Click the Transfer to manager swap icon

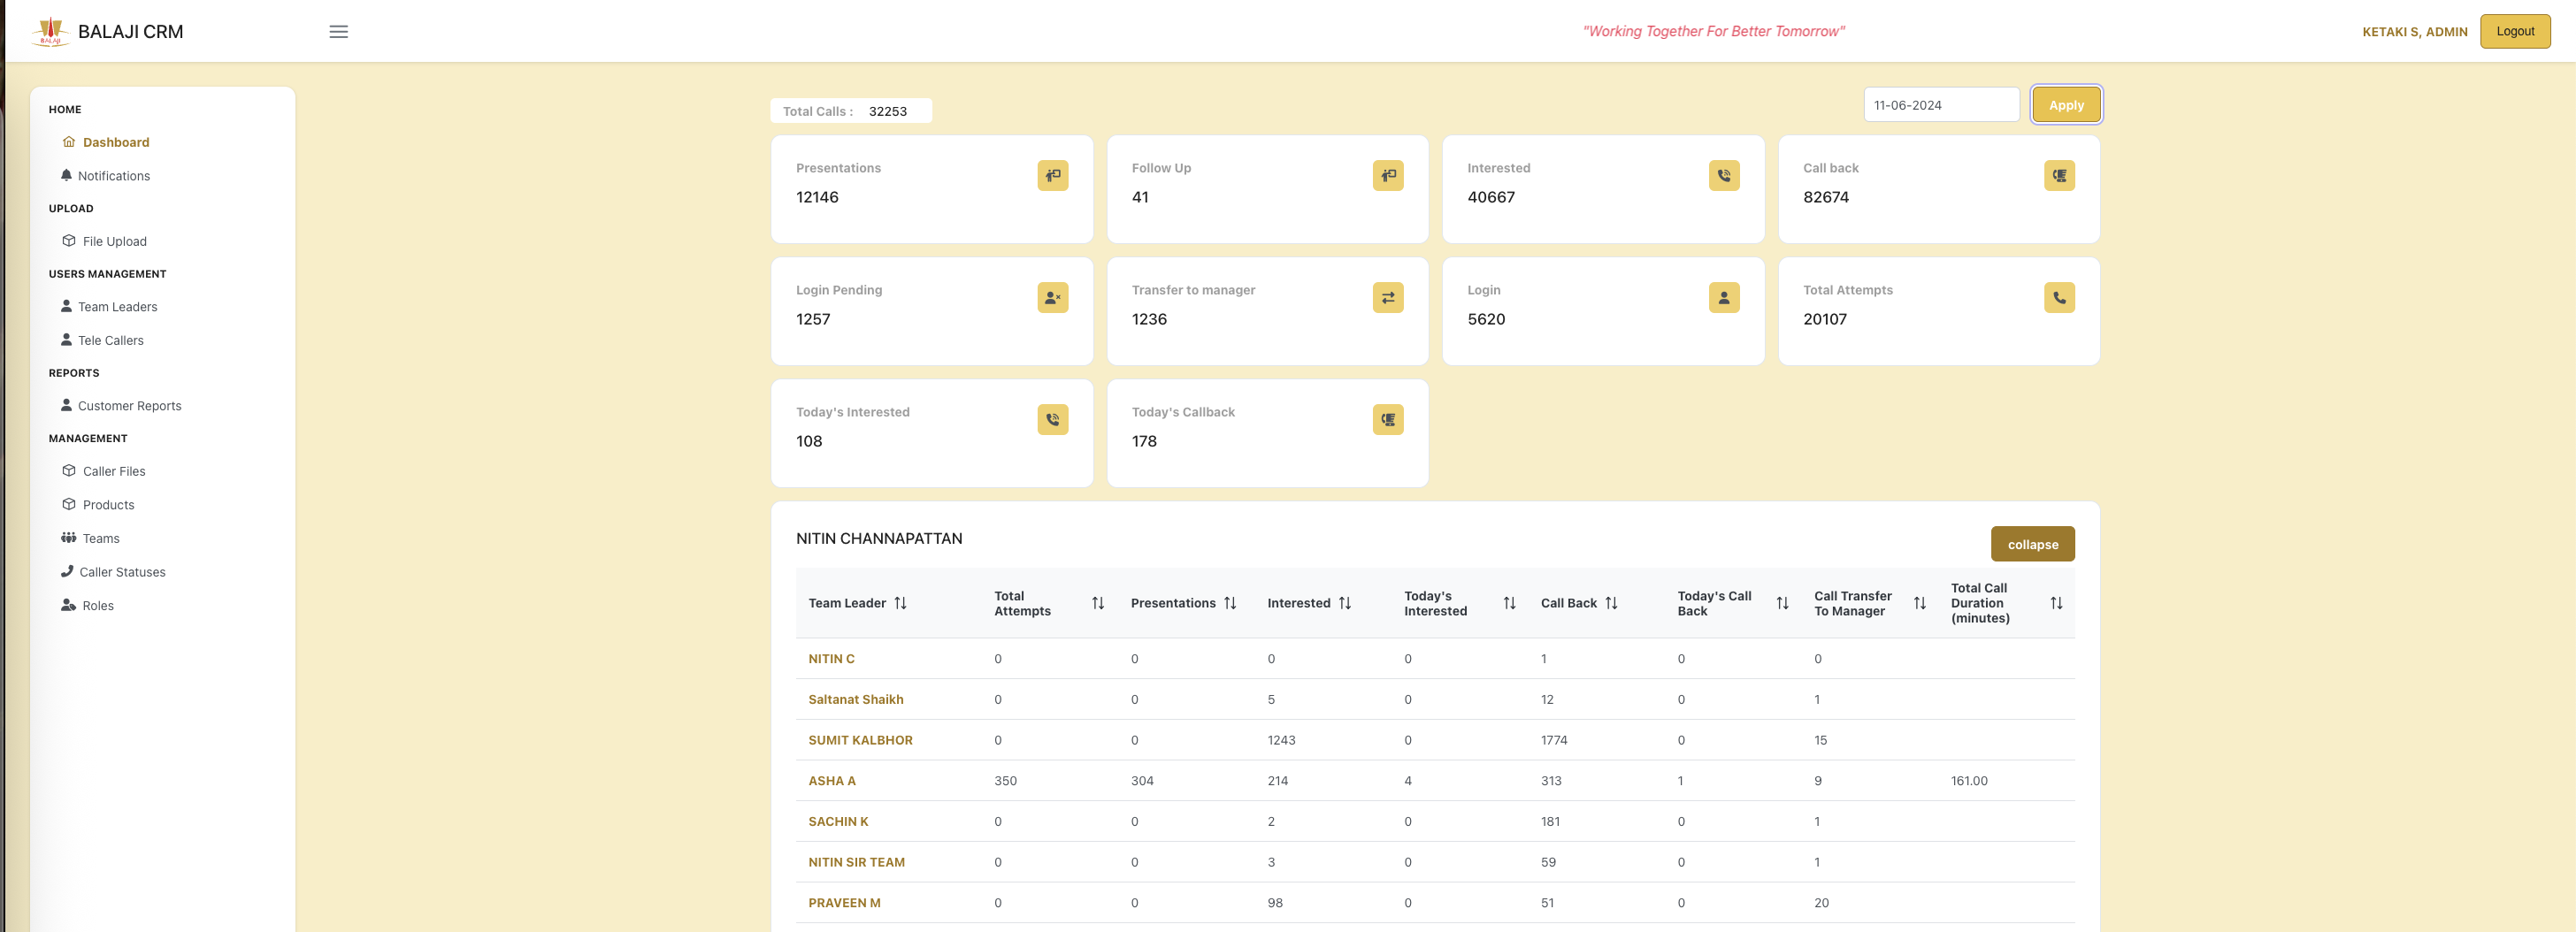click(1387, 297)
